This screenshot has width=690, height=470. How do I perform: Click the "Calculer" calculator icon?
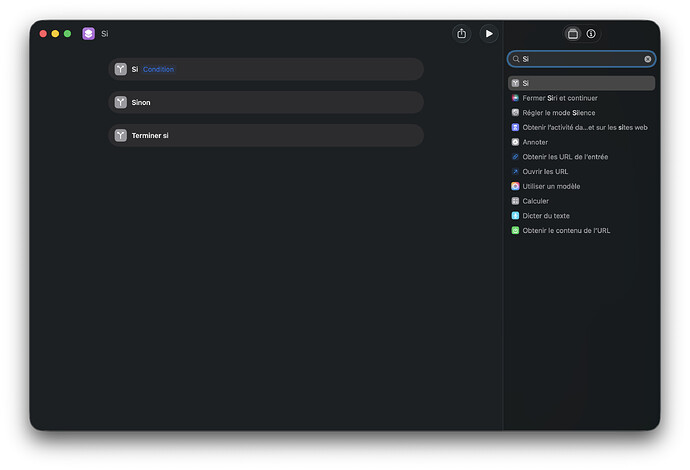pos(515,201)
